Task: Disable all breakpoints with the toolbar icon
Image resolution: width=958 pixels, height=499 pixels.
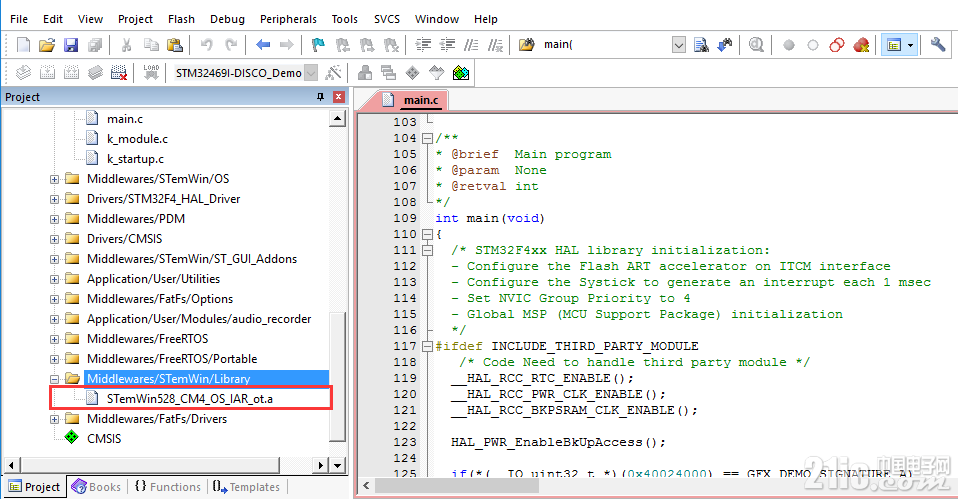Action: (x=836, y=45)
